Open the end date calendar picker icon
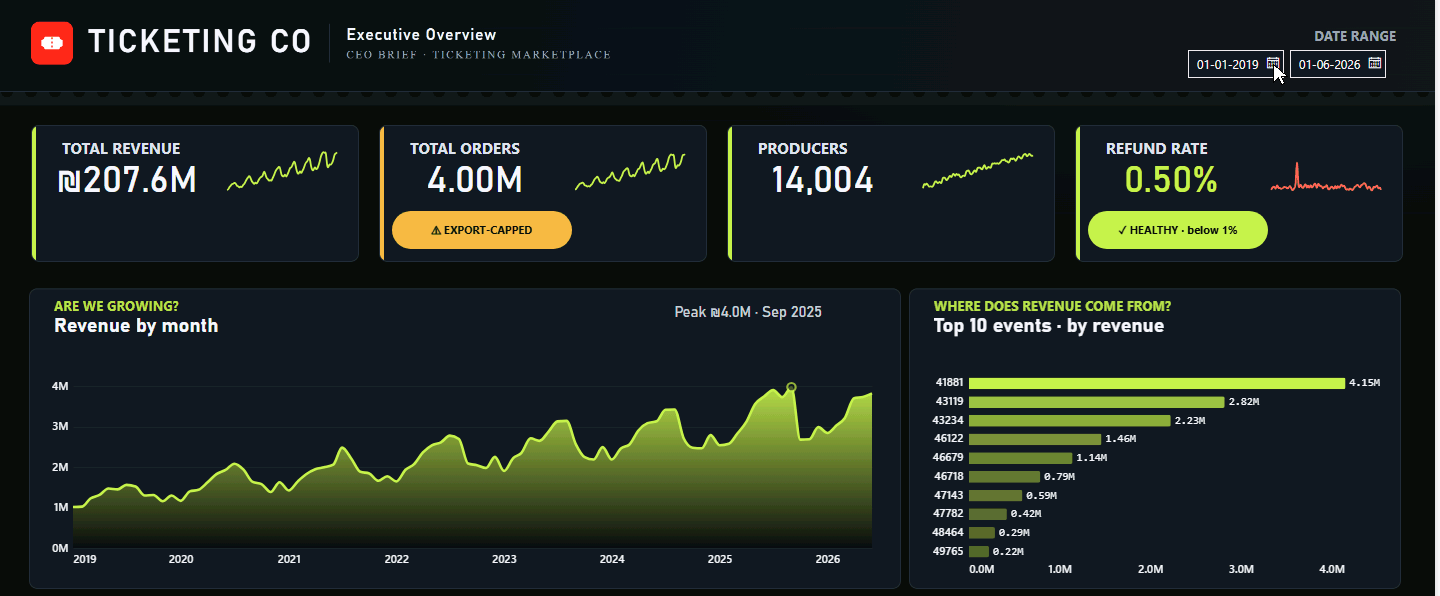The height and width of the screenshot is (596, 1440). click(x=1375, y=64)
